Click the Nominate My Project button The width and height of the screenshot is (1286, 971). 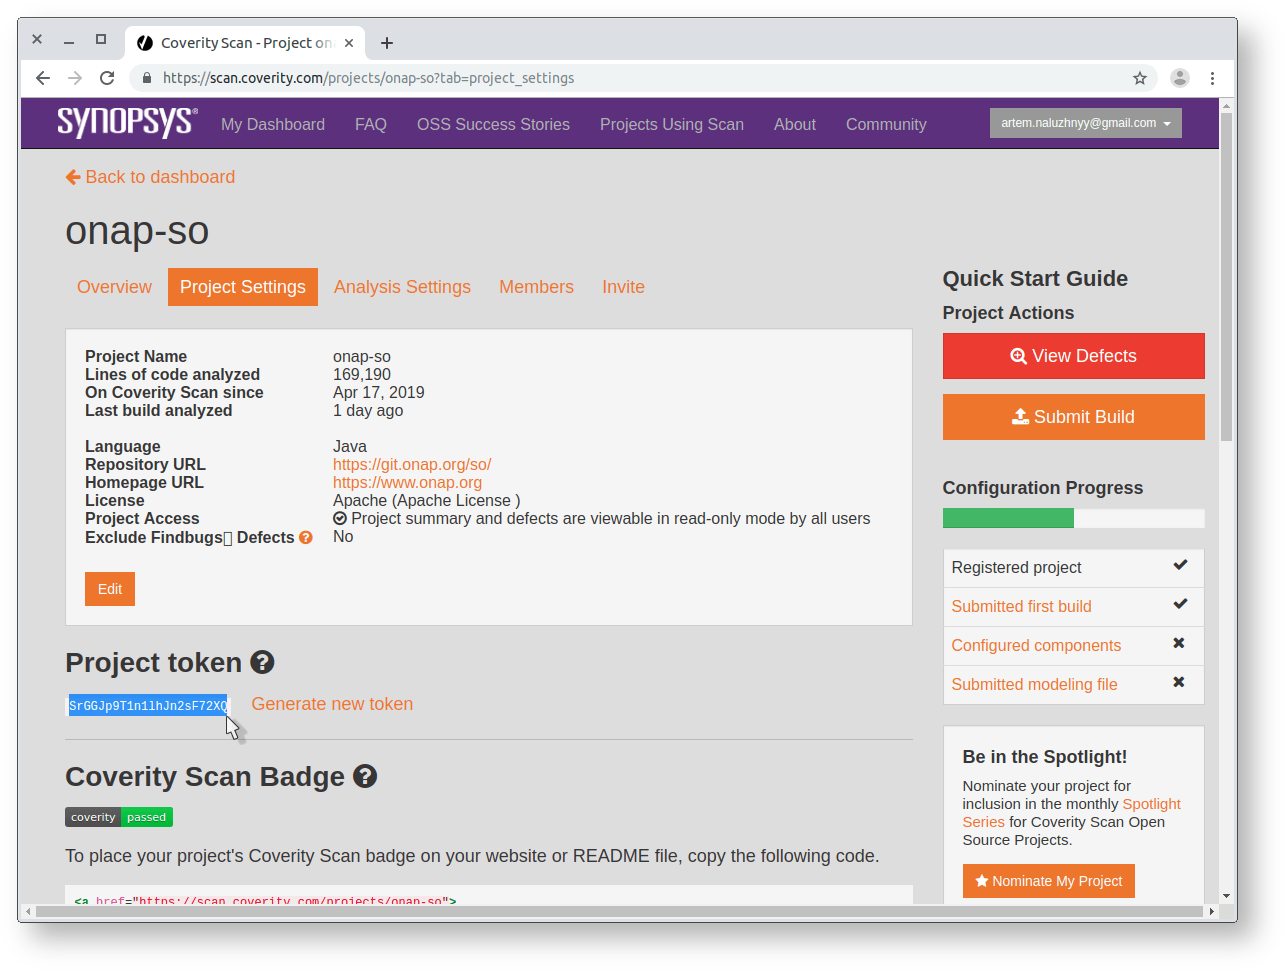pyautogui.click(x=1048, y=881)
